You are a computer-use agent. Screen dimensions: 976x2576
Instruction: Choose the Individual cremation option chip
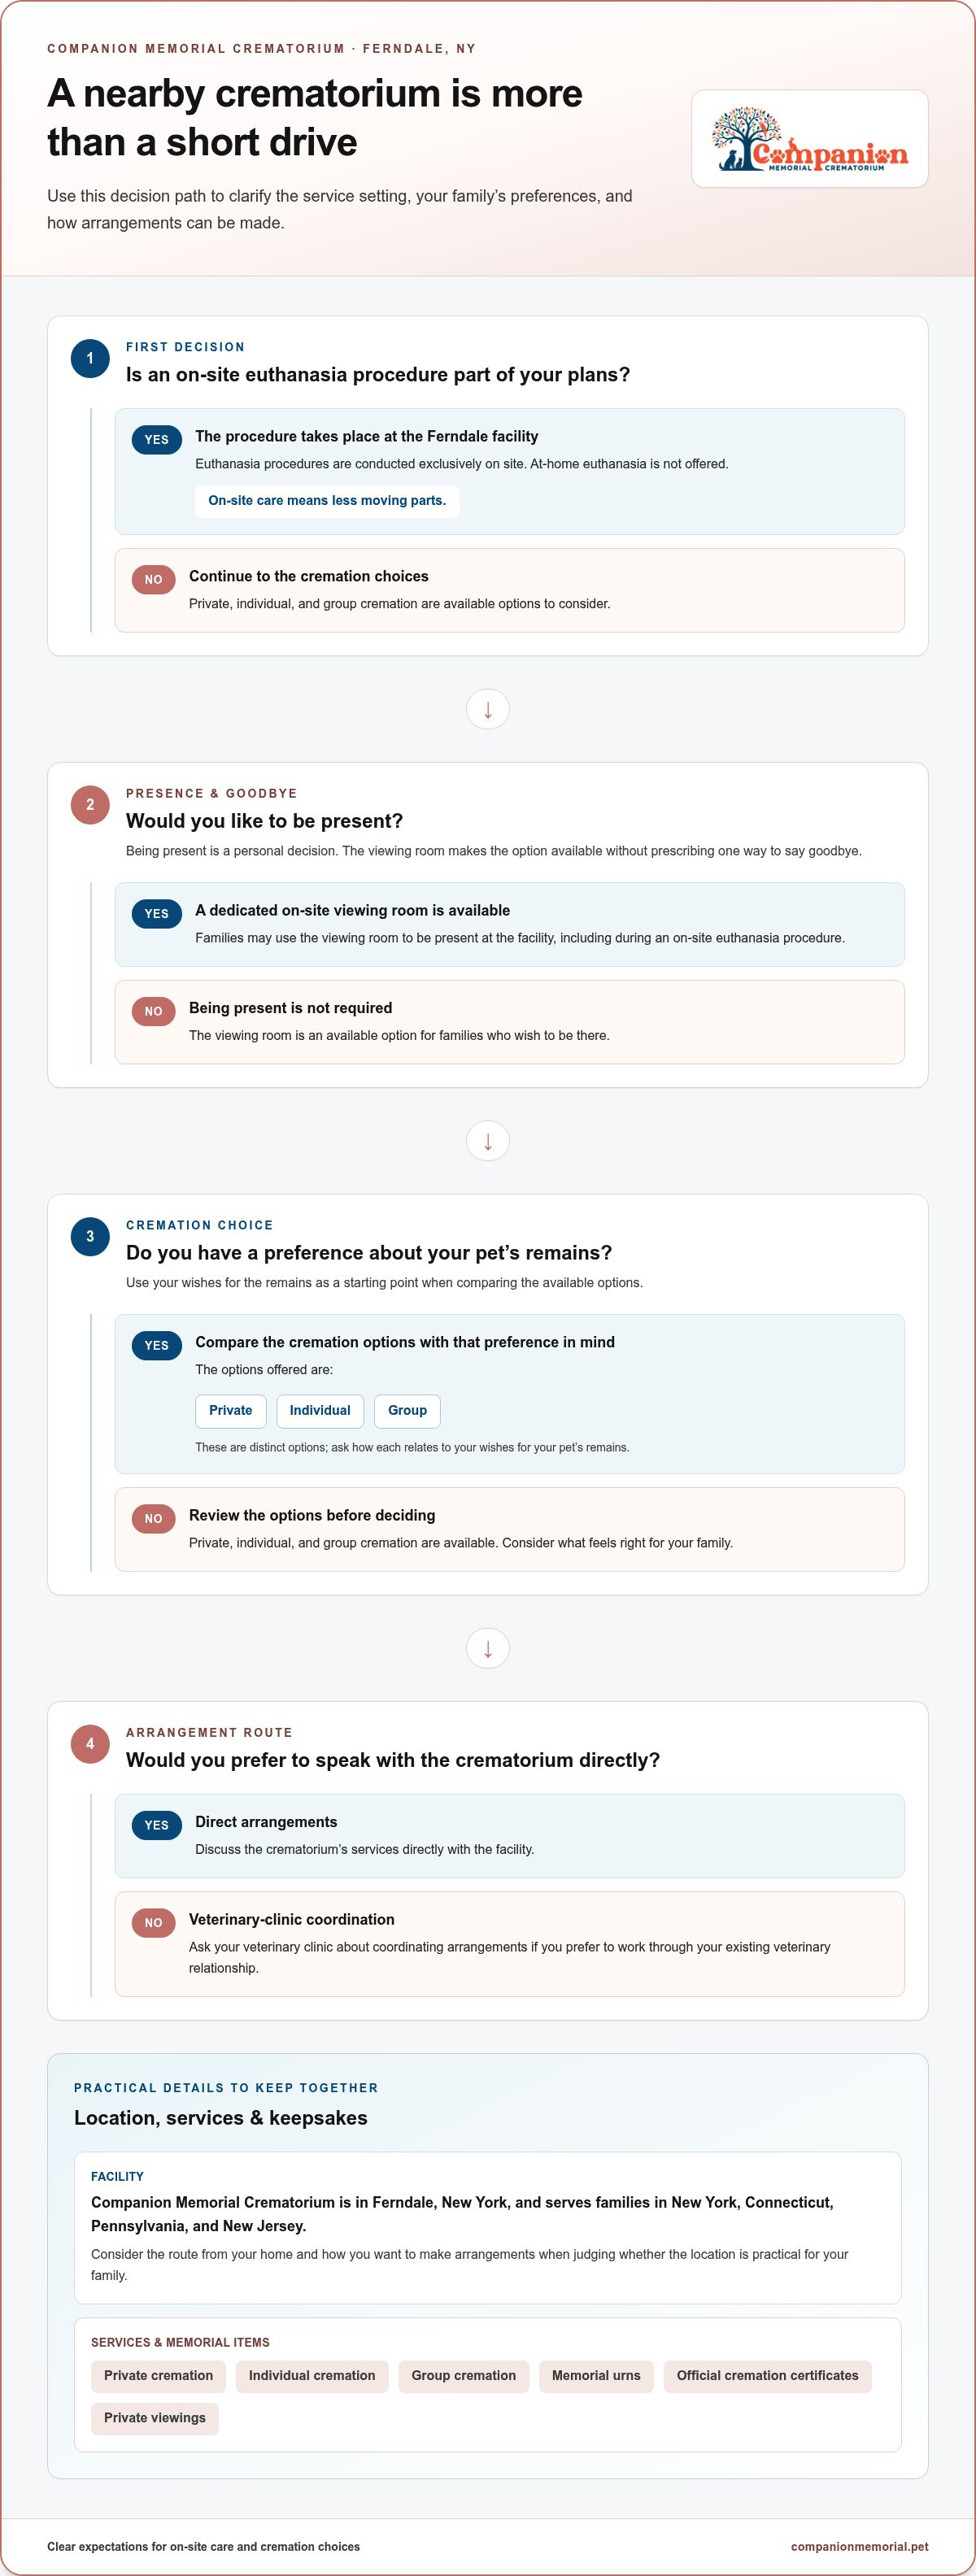[x=320, y=1410]
